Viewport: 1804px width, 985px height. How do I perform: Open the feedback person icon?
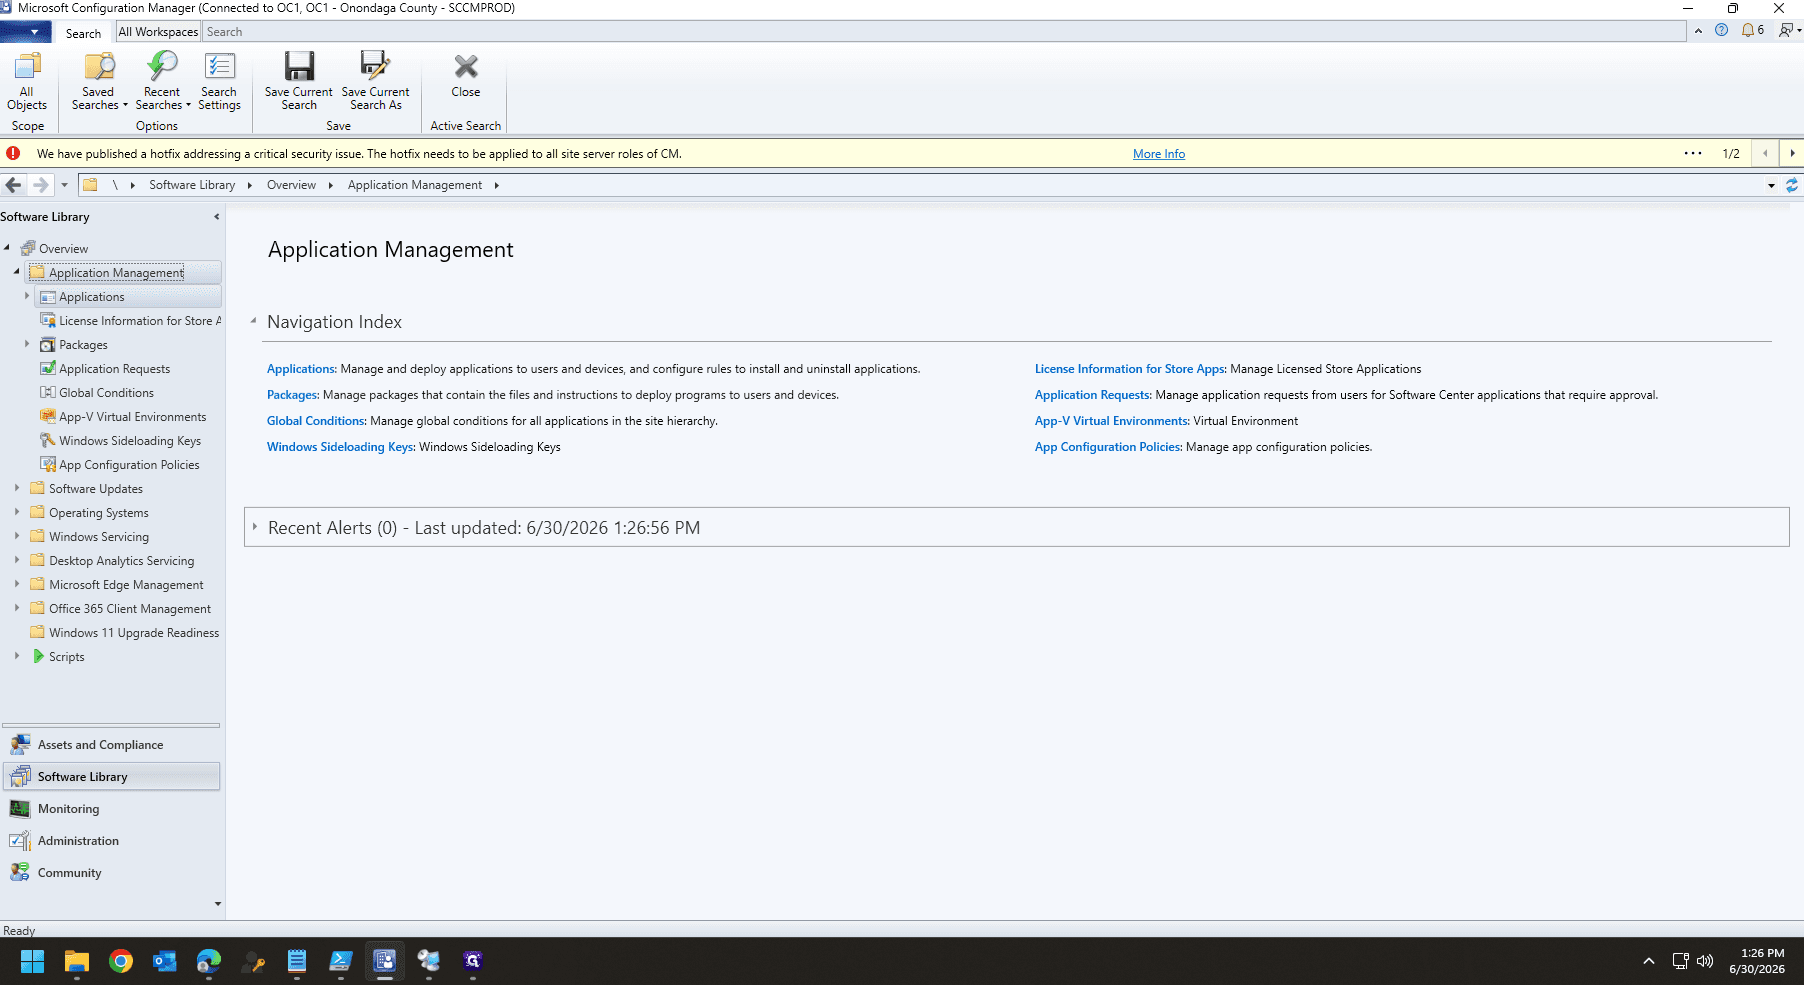(1788, 30)
